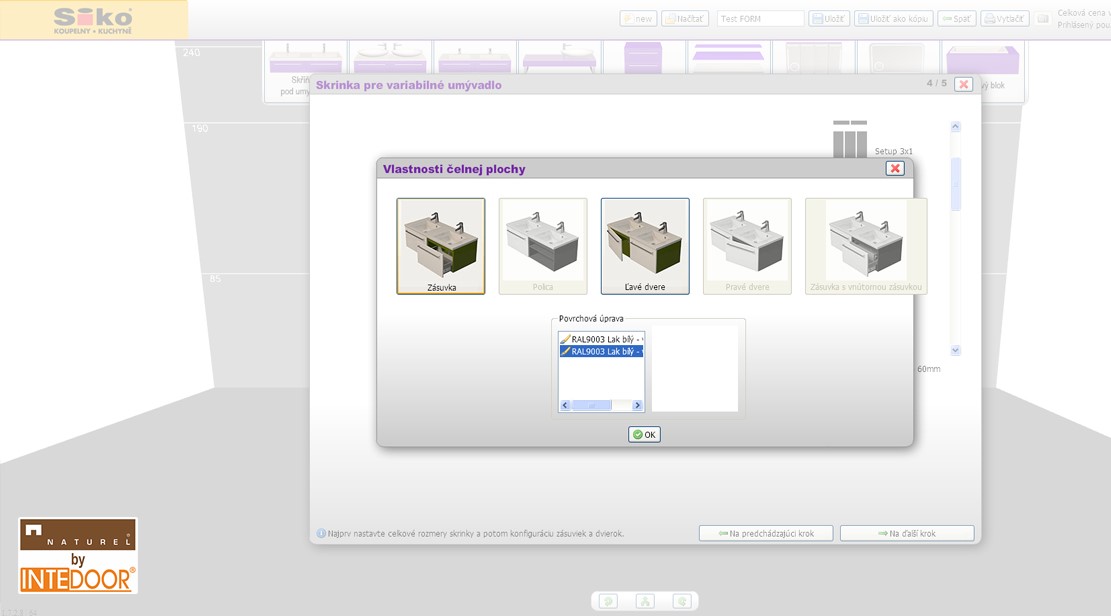Click Uložiť ako kópiu toolbar button
This screenshot has height=616, width=1111.
[894, 19]
